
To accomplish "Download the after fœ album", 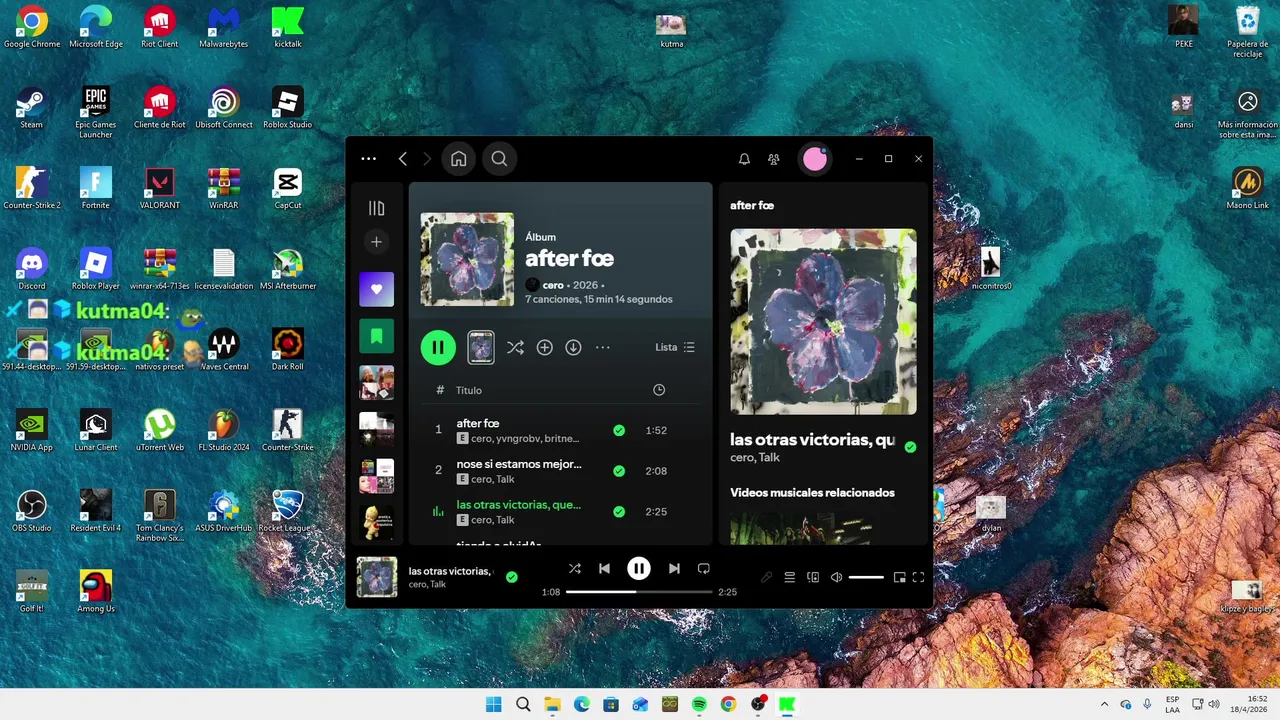I will tap(573, 347).
